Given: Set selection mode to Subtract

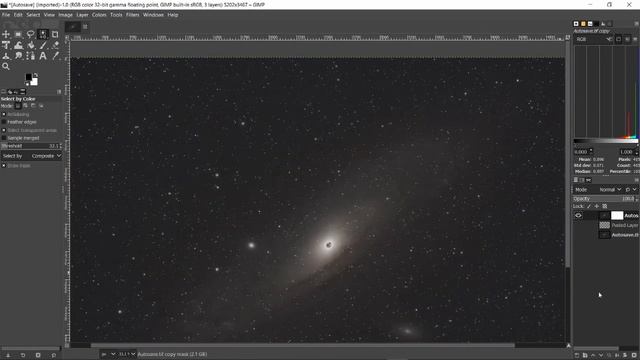Looking at the screenshot, I should click(x=33, y=106).
